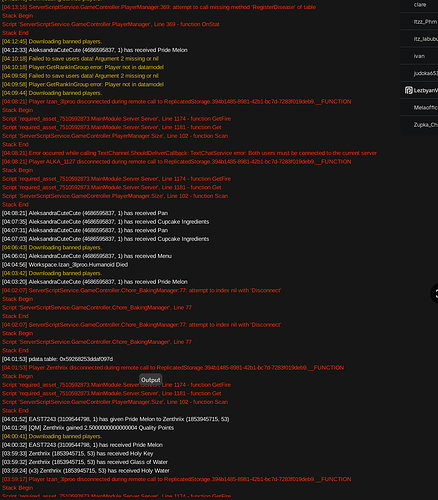Click the 04:10:18 GetRankInGroup error line

[x=83, y=67]
